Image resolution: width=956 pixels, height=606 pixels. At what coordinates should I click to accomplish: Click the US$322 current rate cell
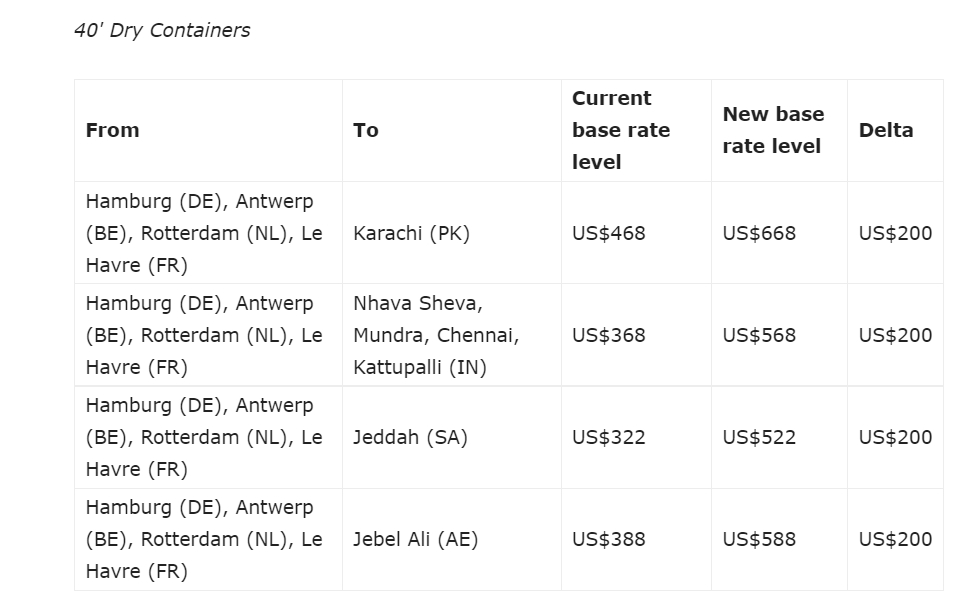(x=608, y=437)
